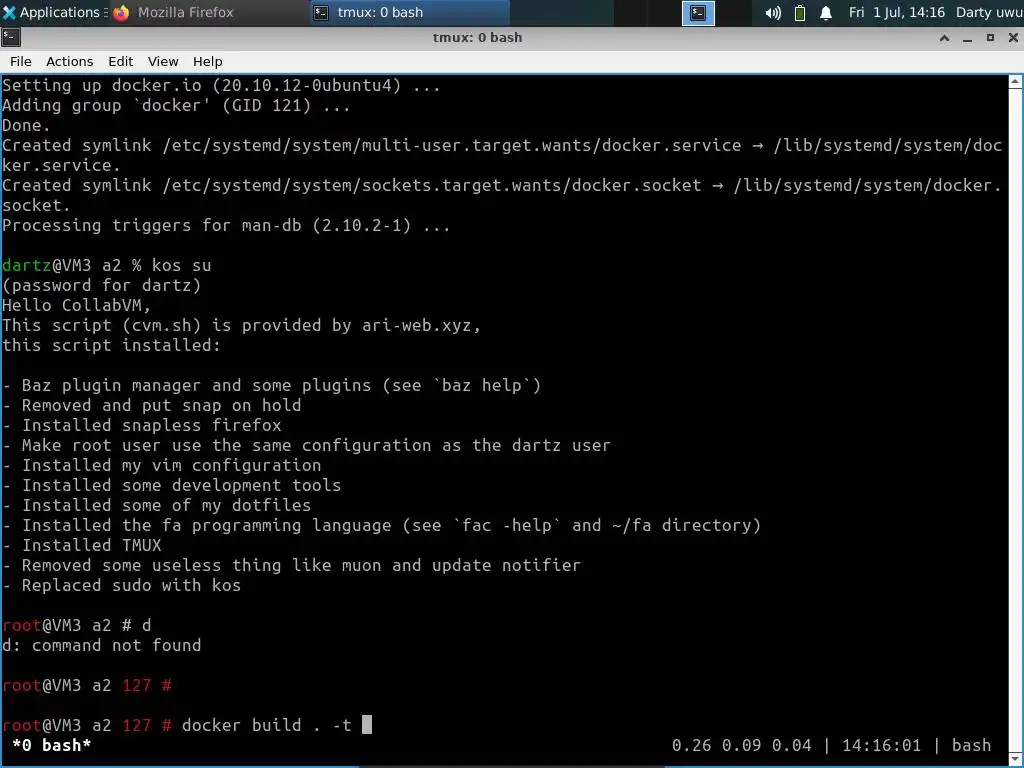Click the 'Installed snapless firefox' line
Viewport: 1024px width, 768px height.
pos(142,425)
